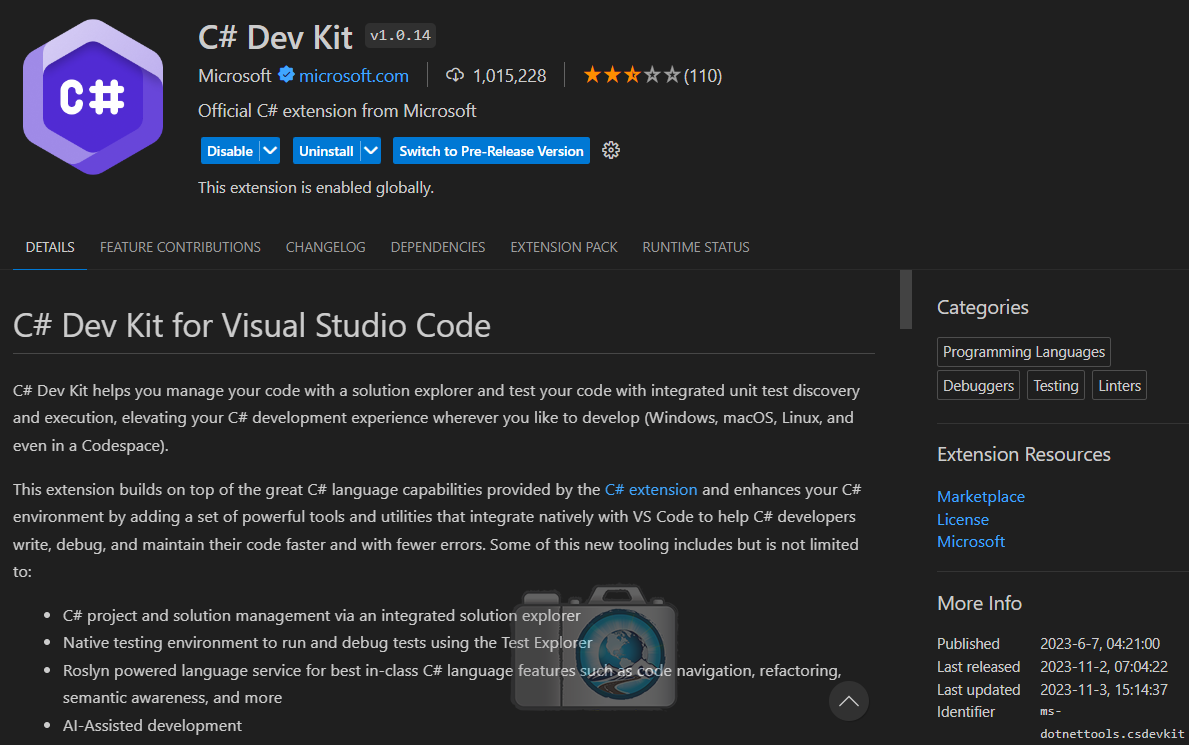
Task: Select the Programming Languages category tag
Action: click(1023, 352)
